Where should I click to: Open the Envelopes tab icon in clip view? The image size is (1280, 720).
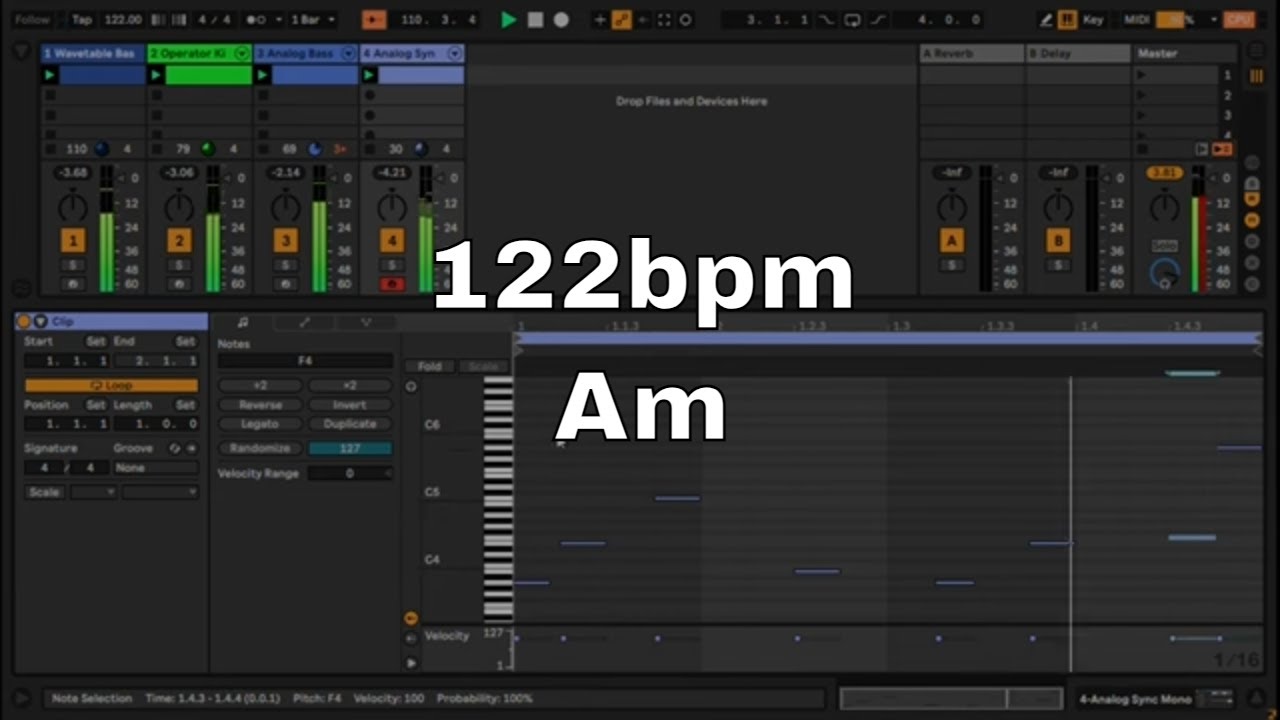pos(304,322)
